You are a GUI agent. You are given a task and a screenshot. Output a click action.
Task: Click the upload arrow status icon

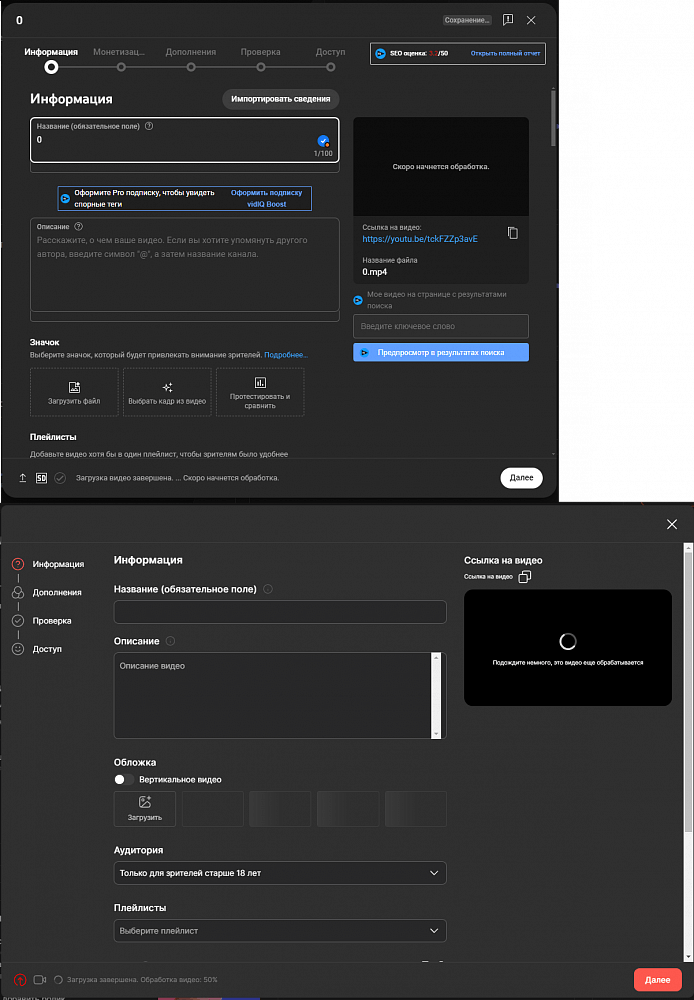click(22, 478)
